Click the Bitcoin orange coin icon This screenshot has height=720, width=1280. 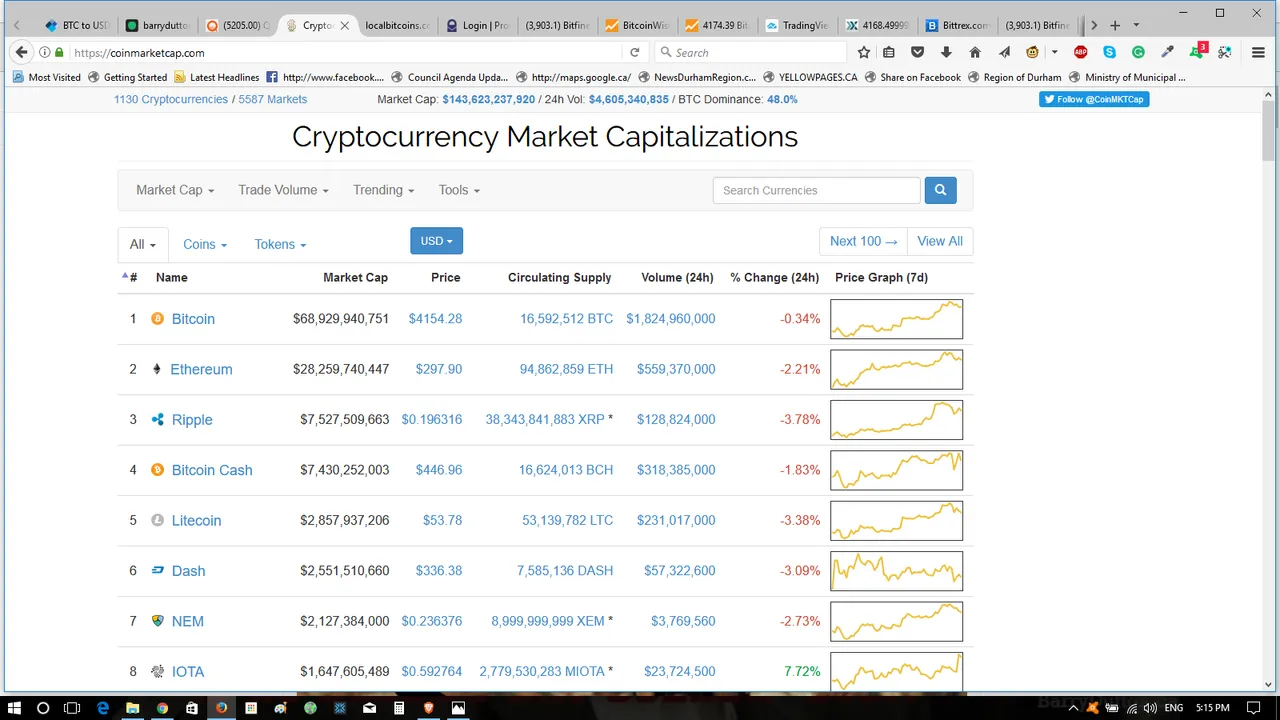pos(157,319)
